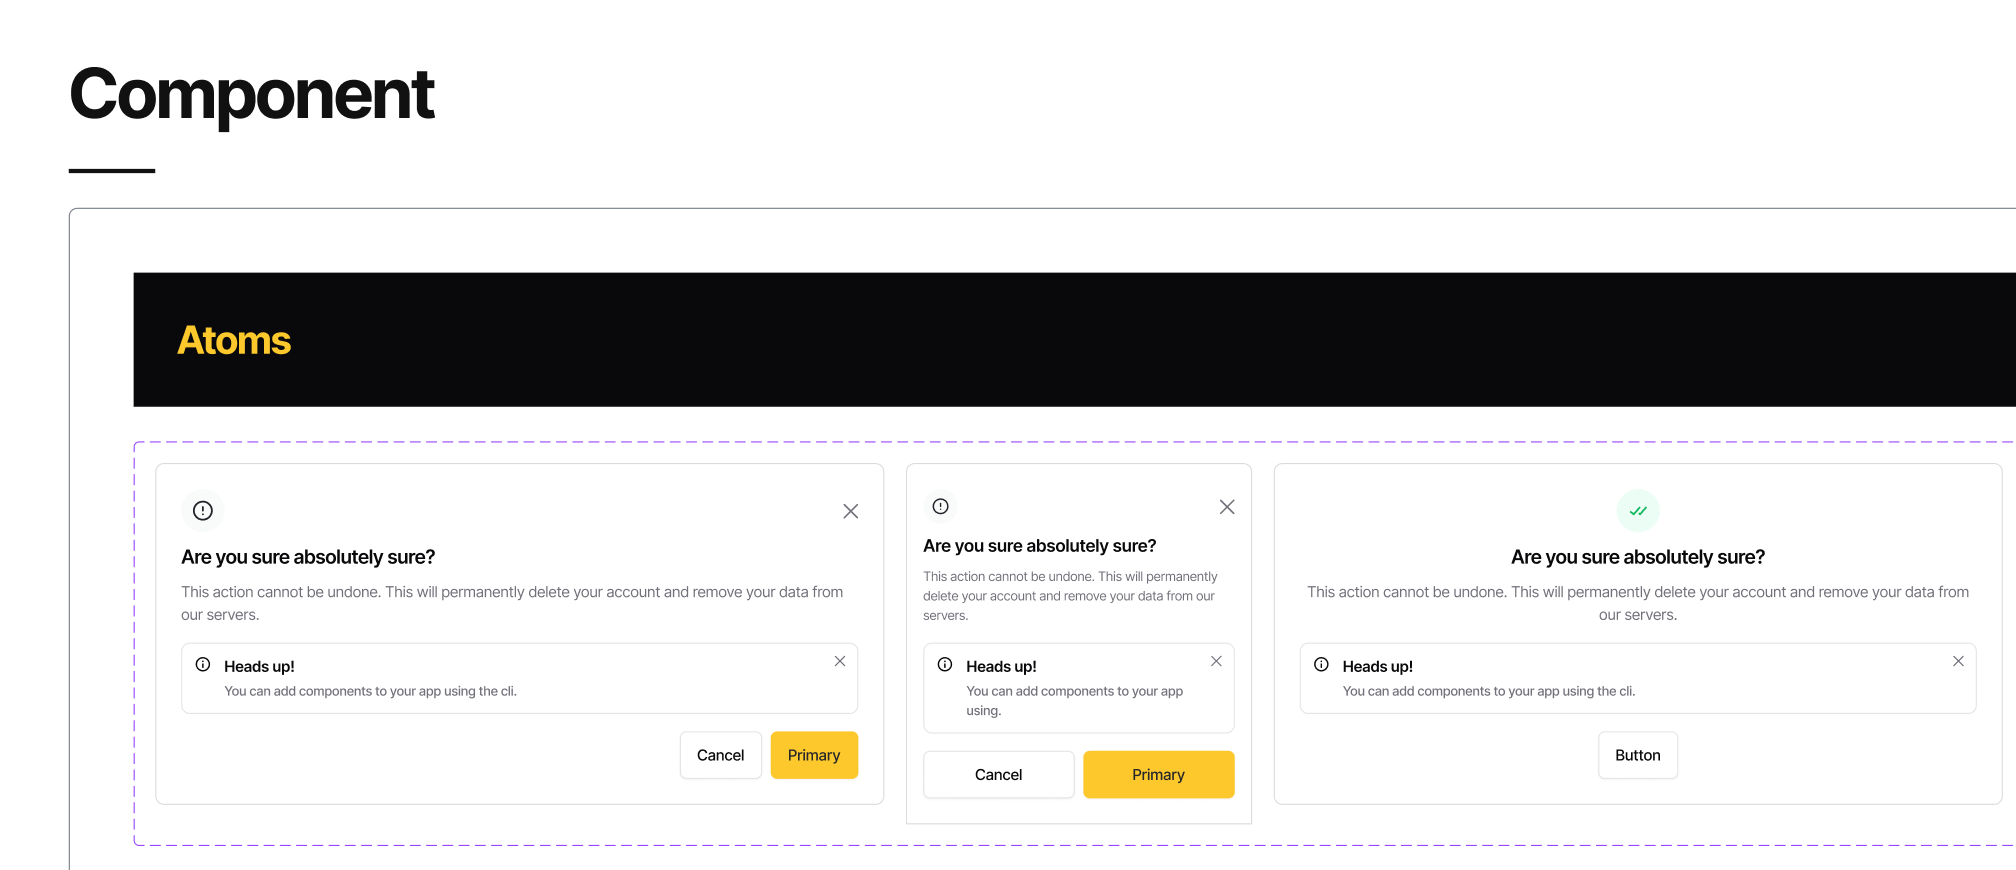This screenshot has width=2016, height=870.
Task: Click info icon in the centered dialog's alert
Action: point(1321,665)
